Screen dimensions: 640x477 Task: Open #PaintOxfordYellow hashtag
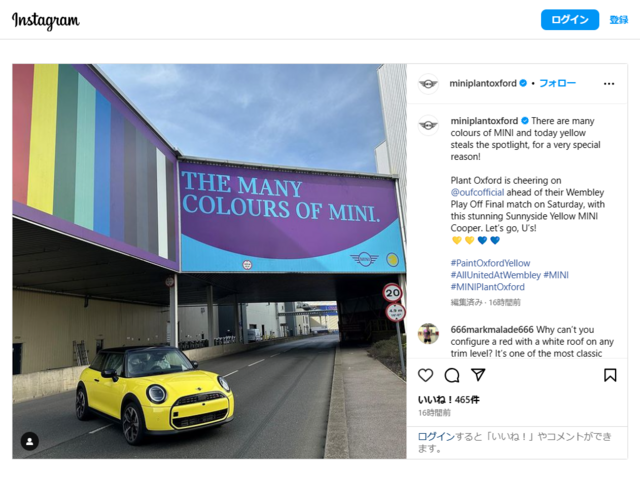click(491, 263)
